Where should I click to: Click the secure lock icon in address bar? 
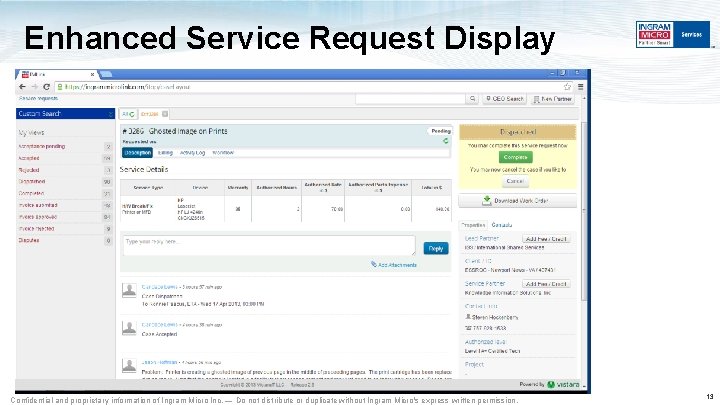[60, 87]
